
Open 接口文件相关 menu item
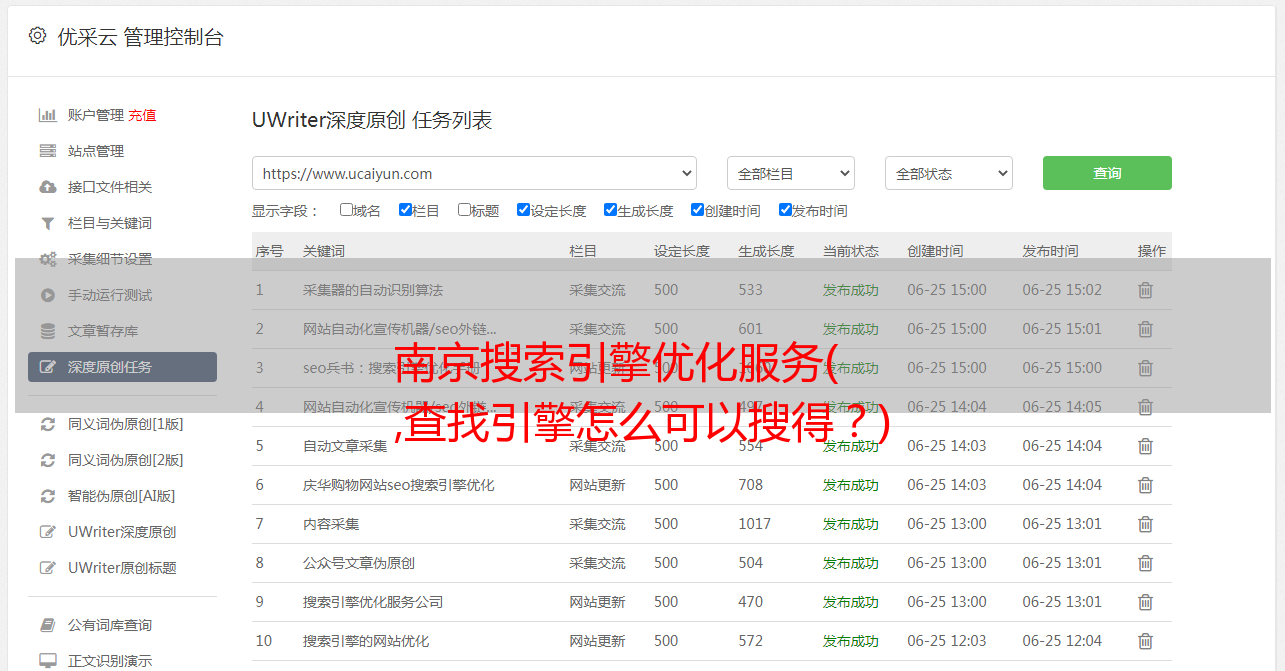click(x=110, y=187)
